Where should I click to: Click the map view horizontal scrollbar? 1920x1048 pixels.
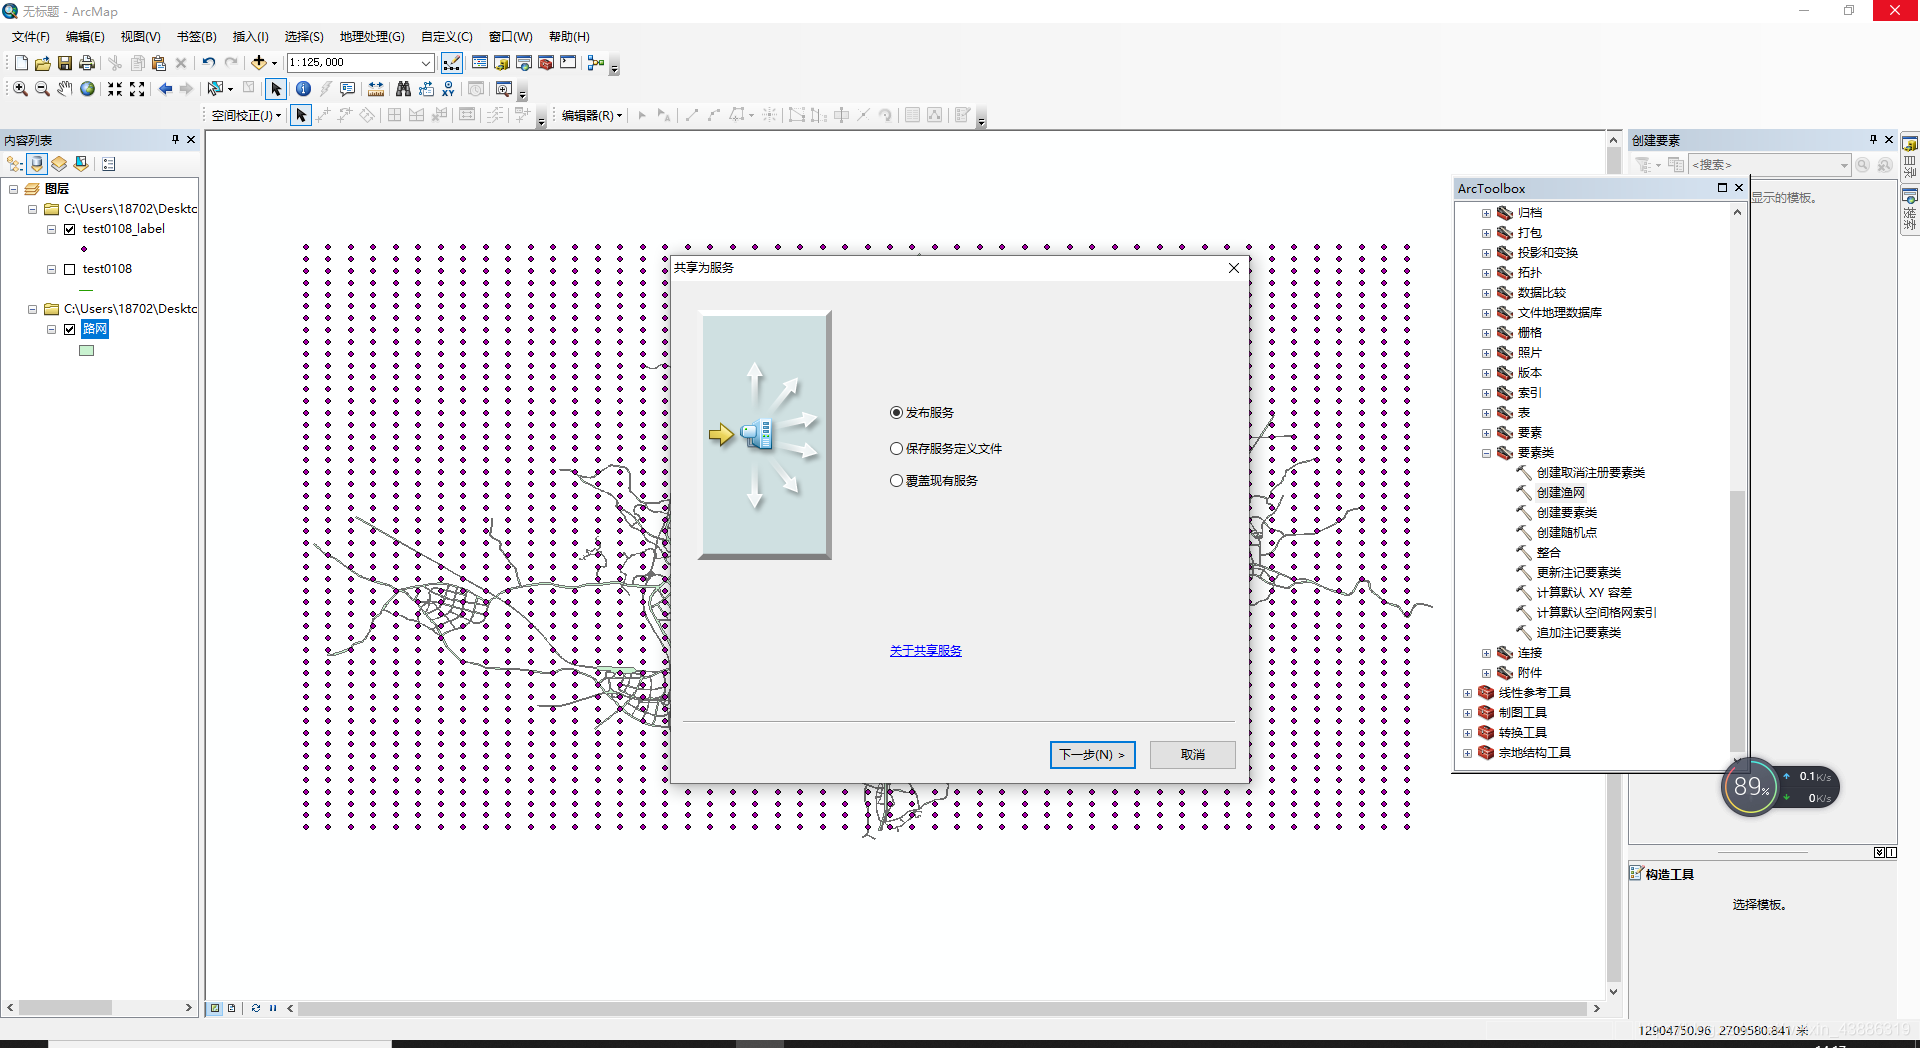[x=942, y=1008]
